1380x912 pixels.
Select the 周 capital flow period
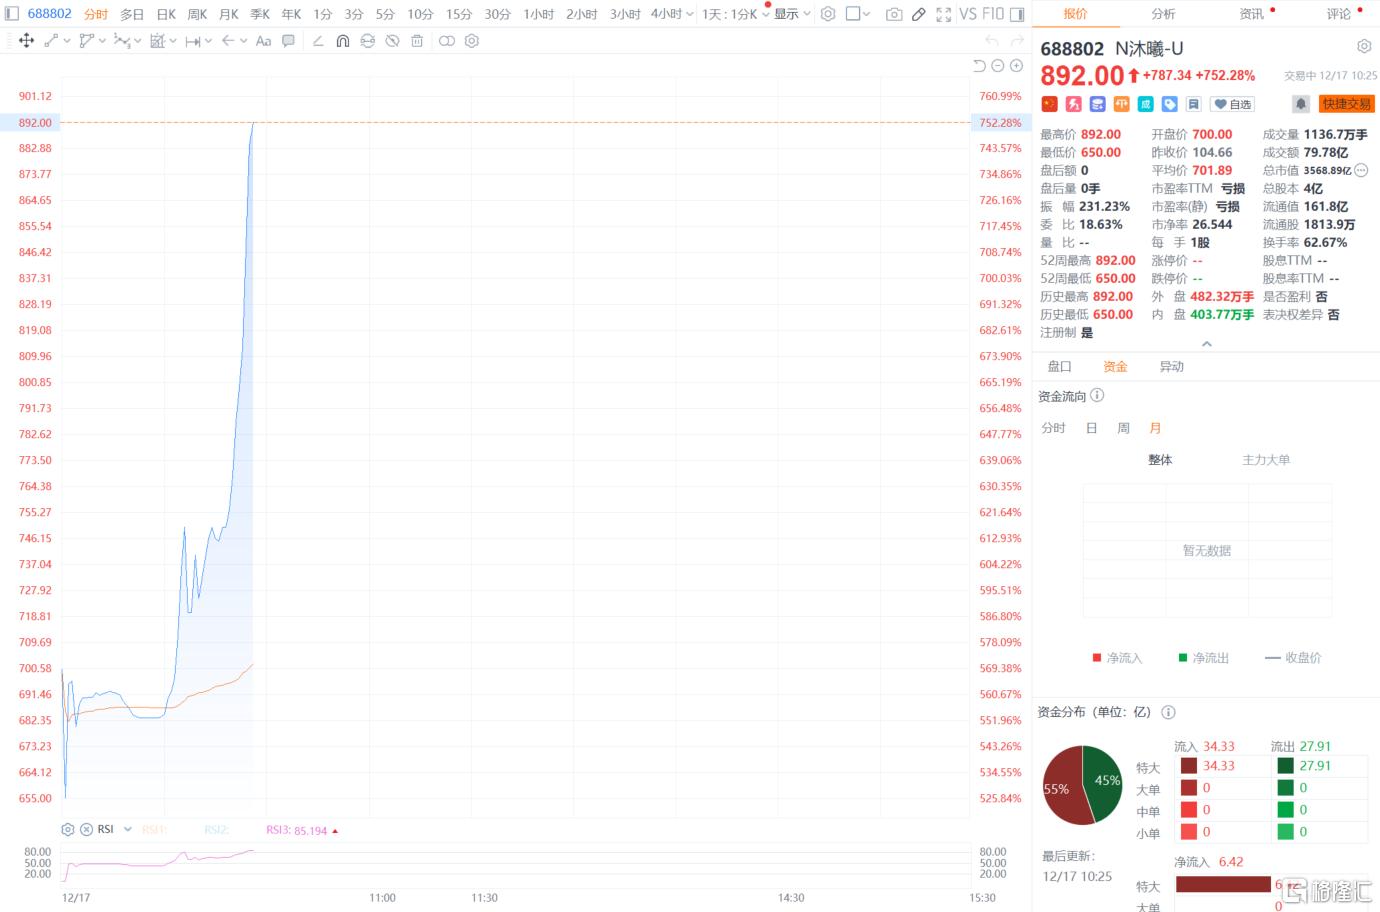pos(1123,428)
